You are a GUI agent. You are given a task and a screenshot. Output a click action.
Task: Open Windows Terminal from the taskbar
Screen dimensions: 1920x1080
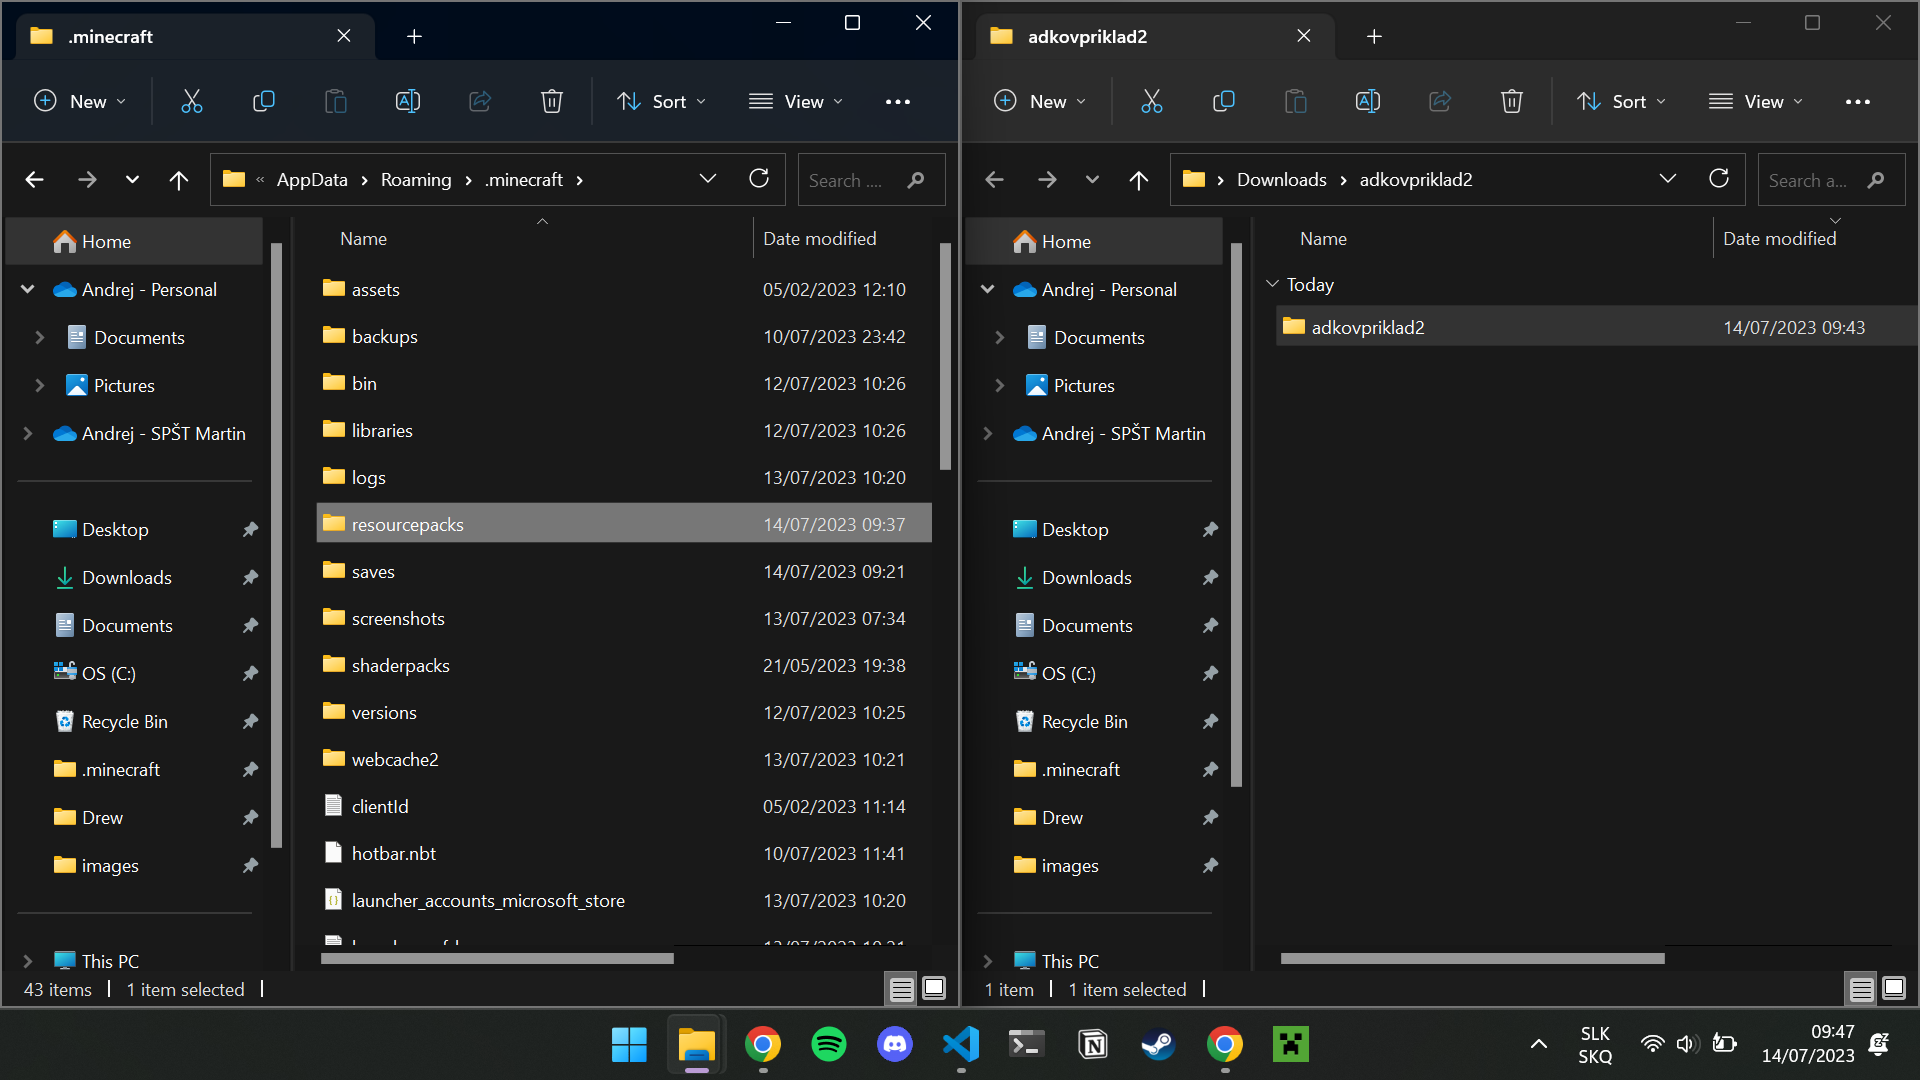point(1026,1044)
